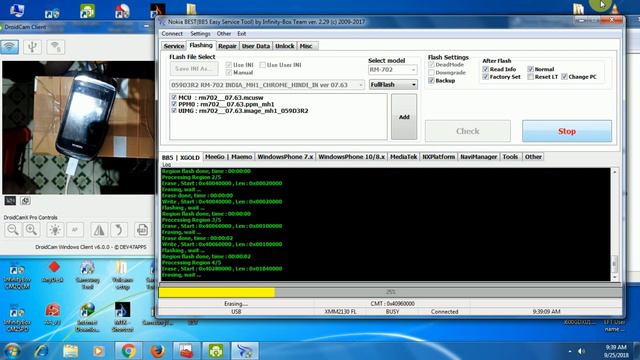Open Windows Start menu
The image size is (640, 360).
(12, 351)
